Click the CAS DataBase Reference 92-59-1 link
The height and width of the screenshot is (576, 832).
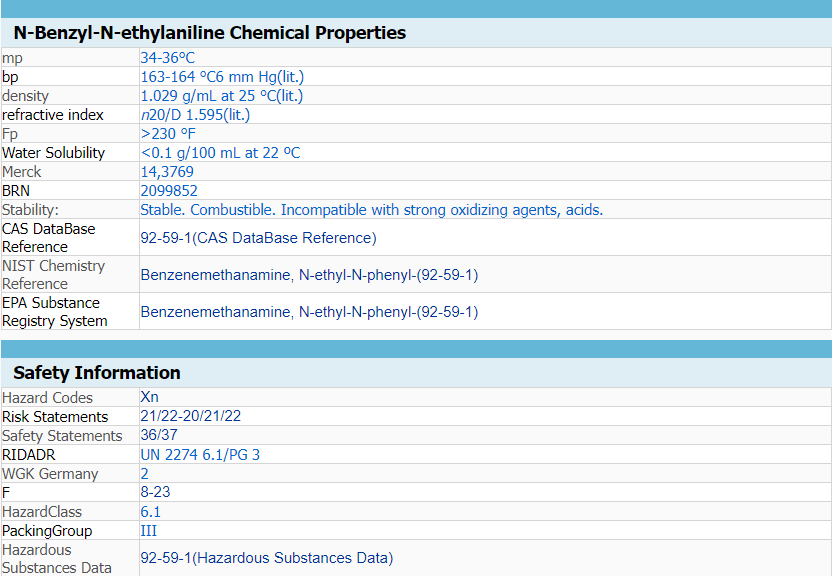258,238
